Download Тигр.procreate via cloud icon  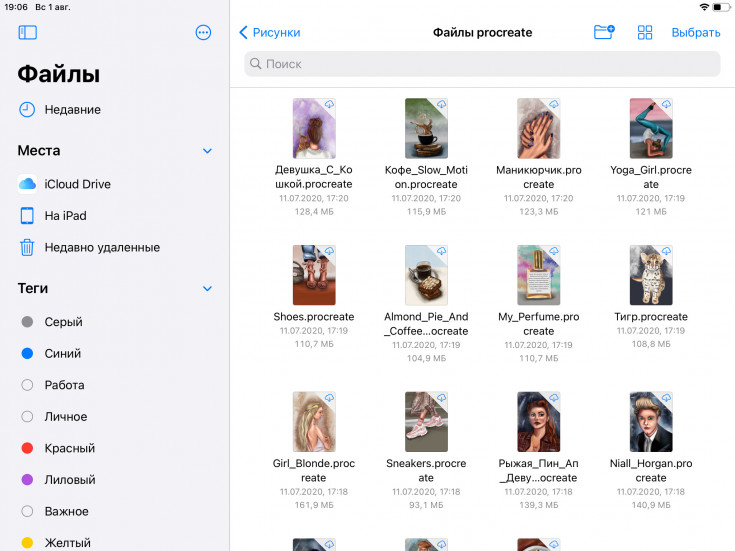(x=667, y=251)
